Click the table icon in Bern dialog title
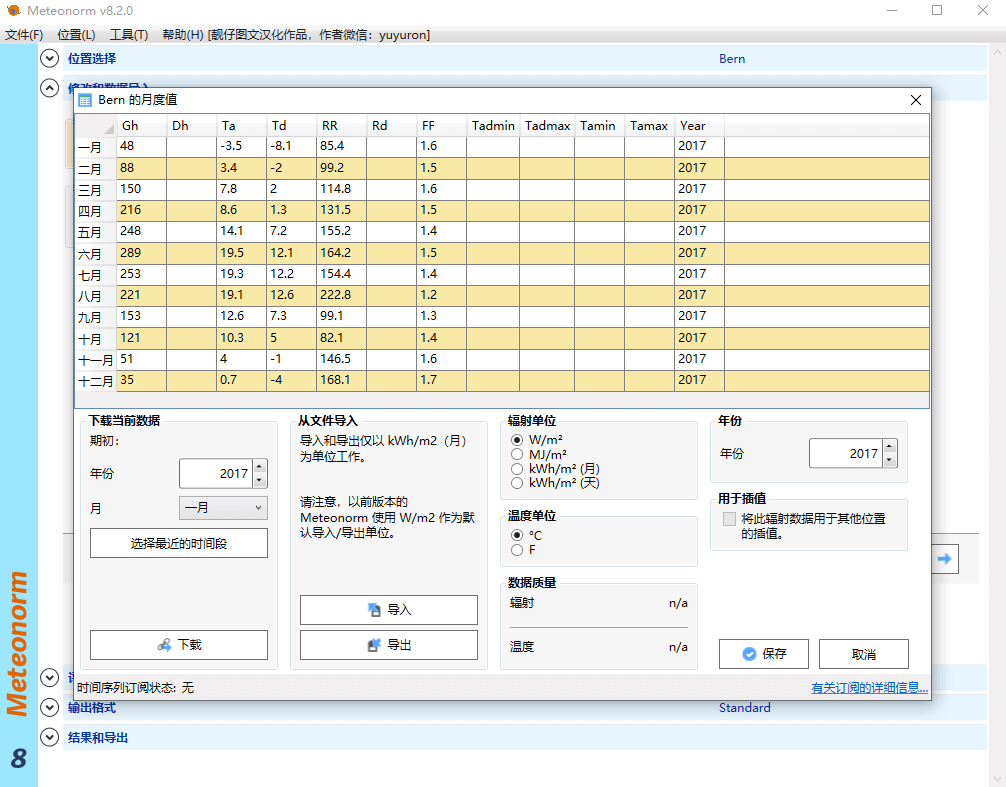1006x787 pixels. (85, 100)
